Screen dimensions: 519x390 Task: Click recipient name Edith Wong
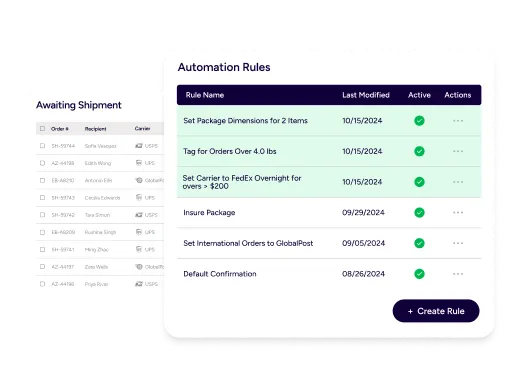tap(98, 163)
